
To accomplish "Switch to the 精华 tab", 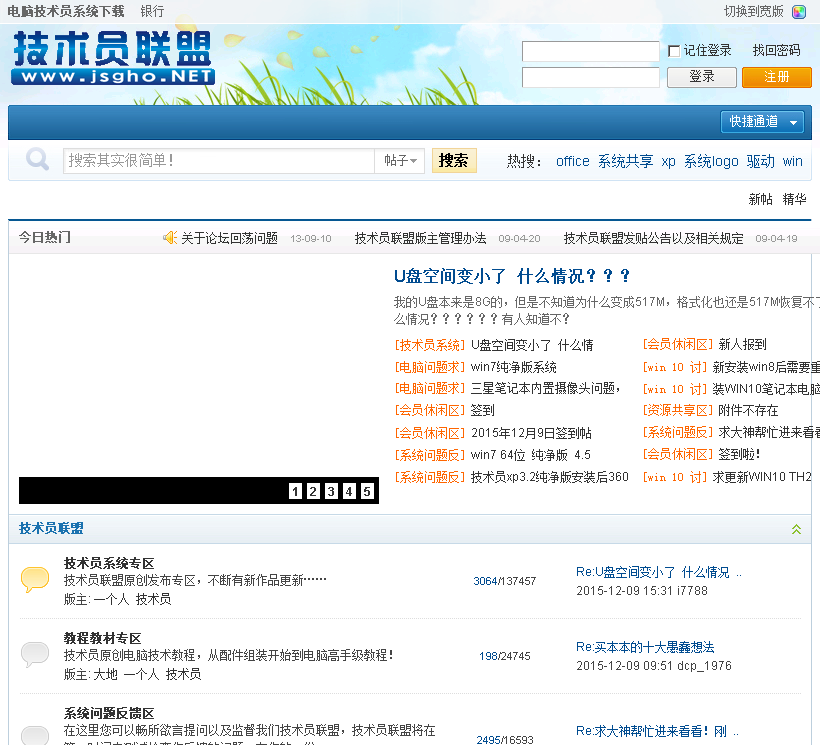I will click(x=794, y=199).
